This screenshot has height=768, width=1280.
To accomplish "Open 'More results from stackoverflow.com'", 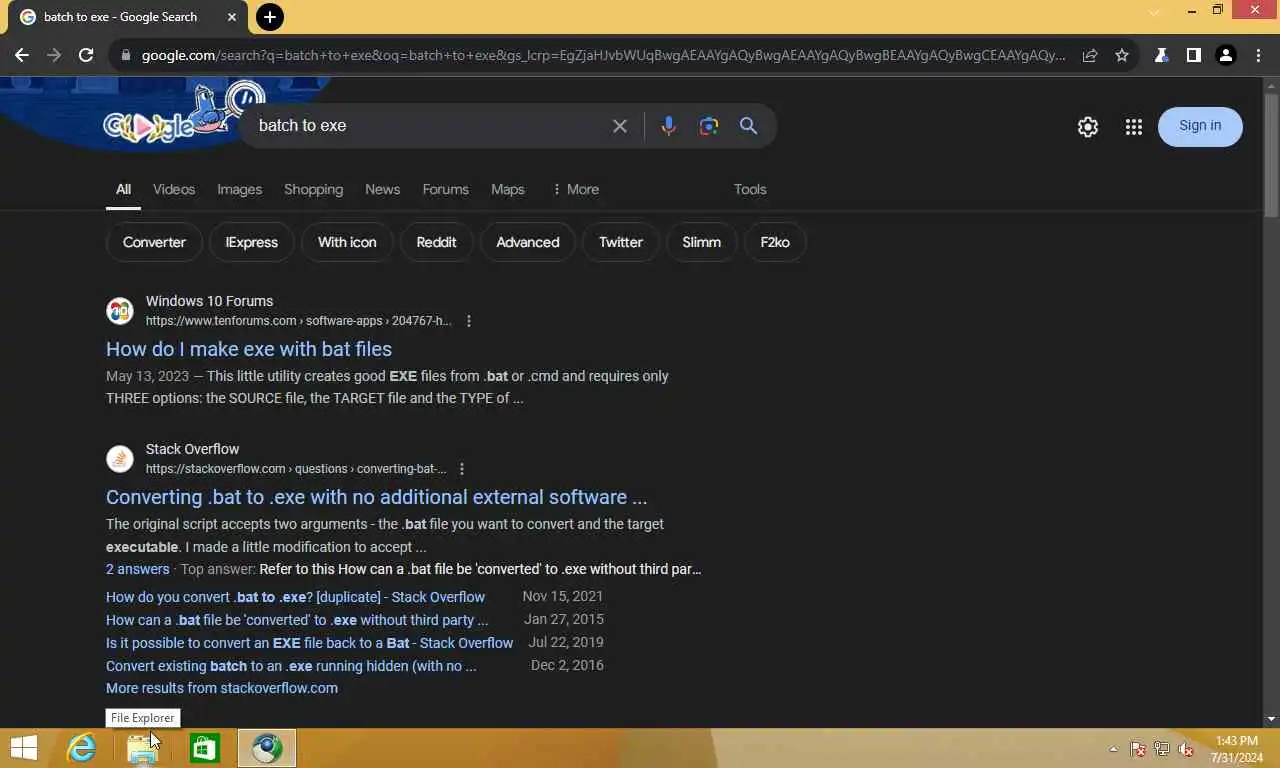I will tap(222, 688).
